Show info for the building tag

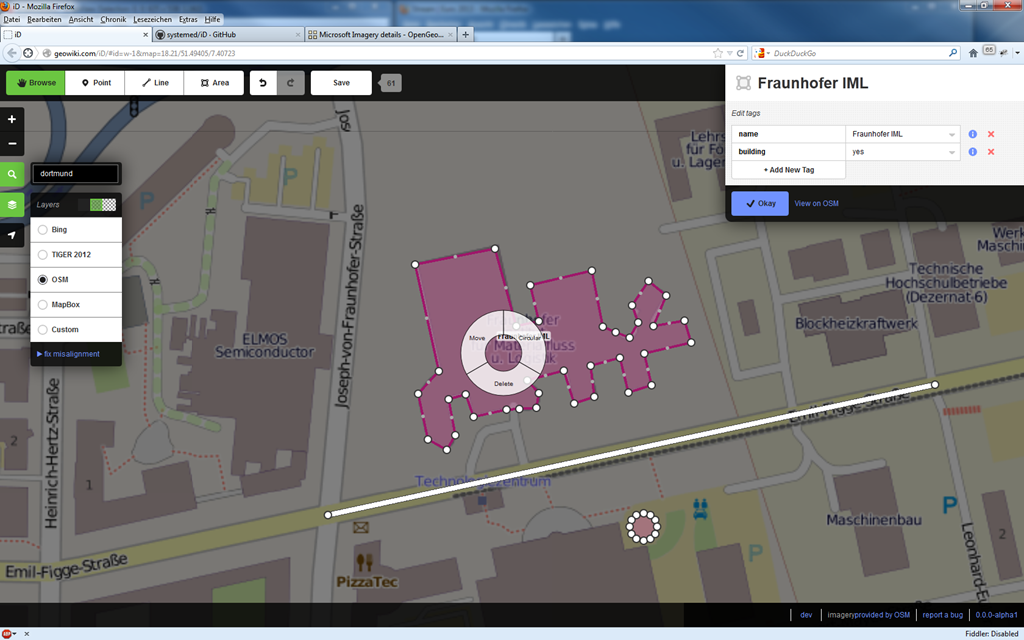pyautogui.click(x=972, y=152)
